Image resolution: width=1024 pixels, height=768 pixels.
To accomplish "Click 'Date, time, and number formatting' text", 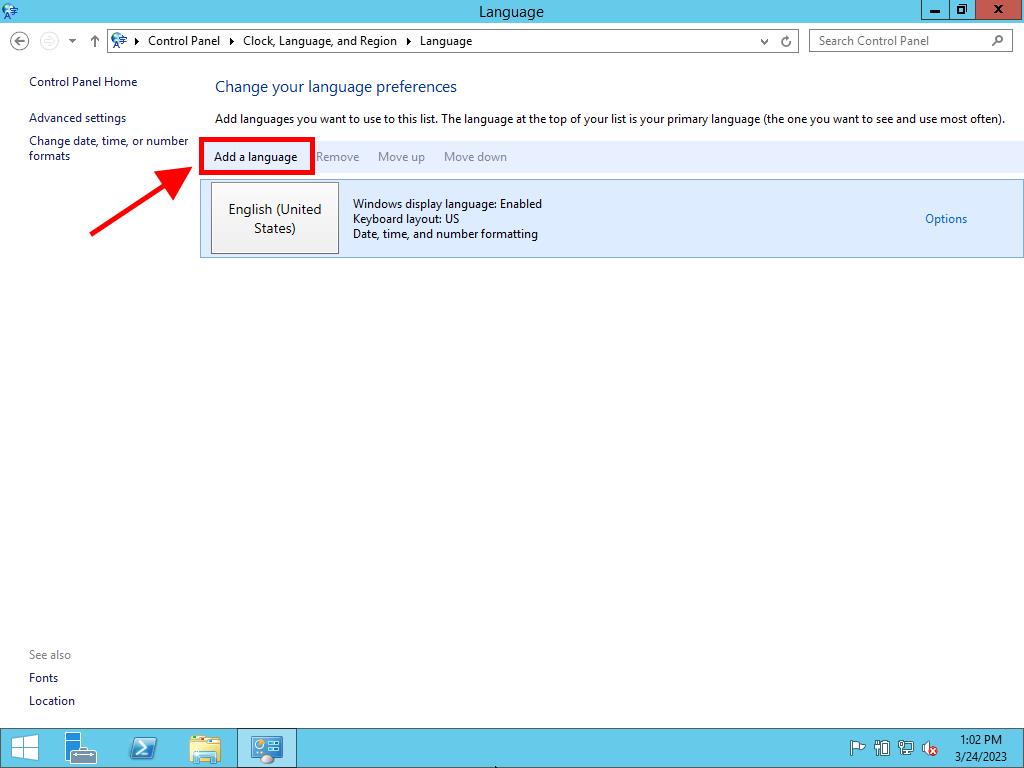I will tap(445, 234).
